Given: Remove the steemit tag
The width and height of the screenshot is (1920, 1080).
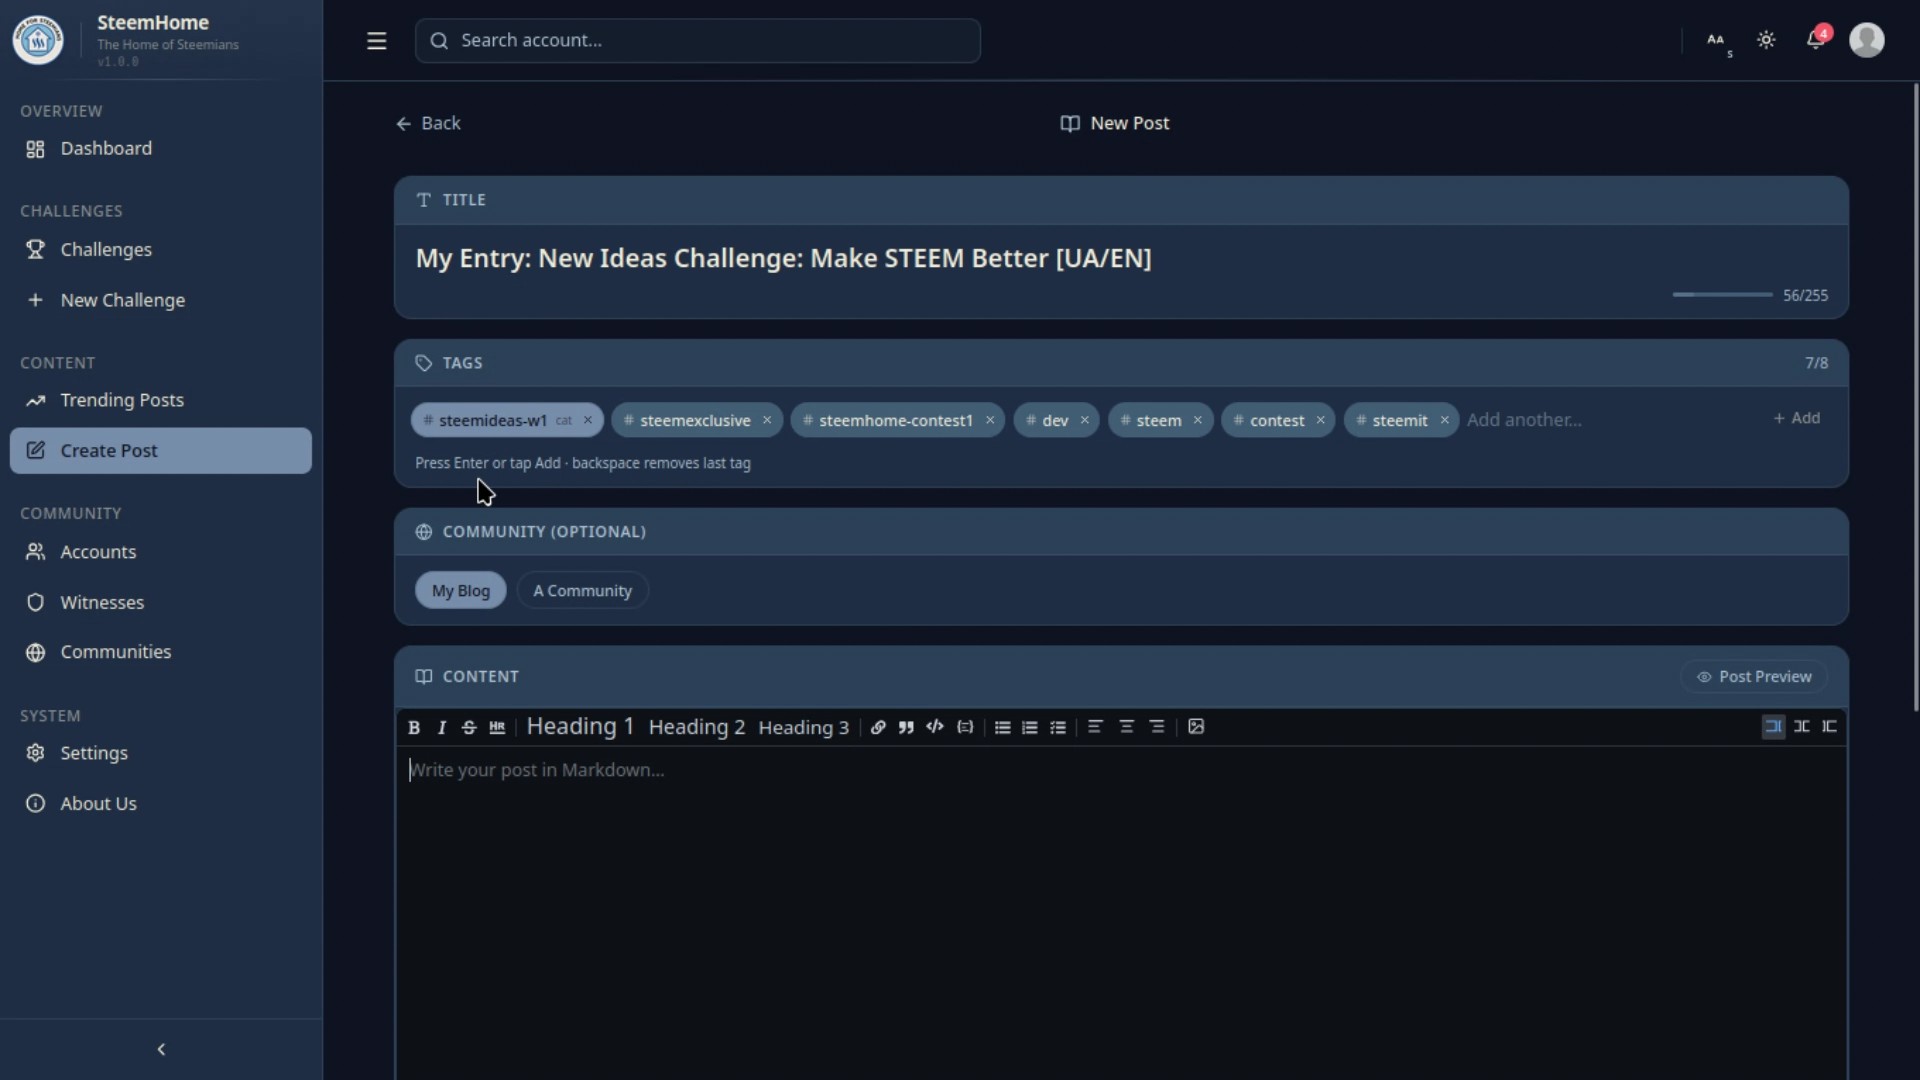Looking at the screenshot, I should [1445, 420].
